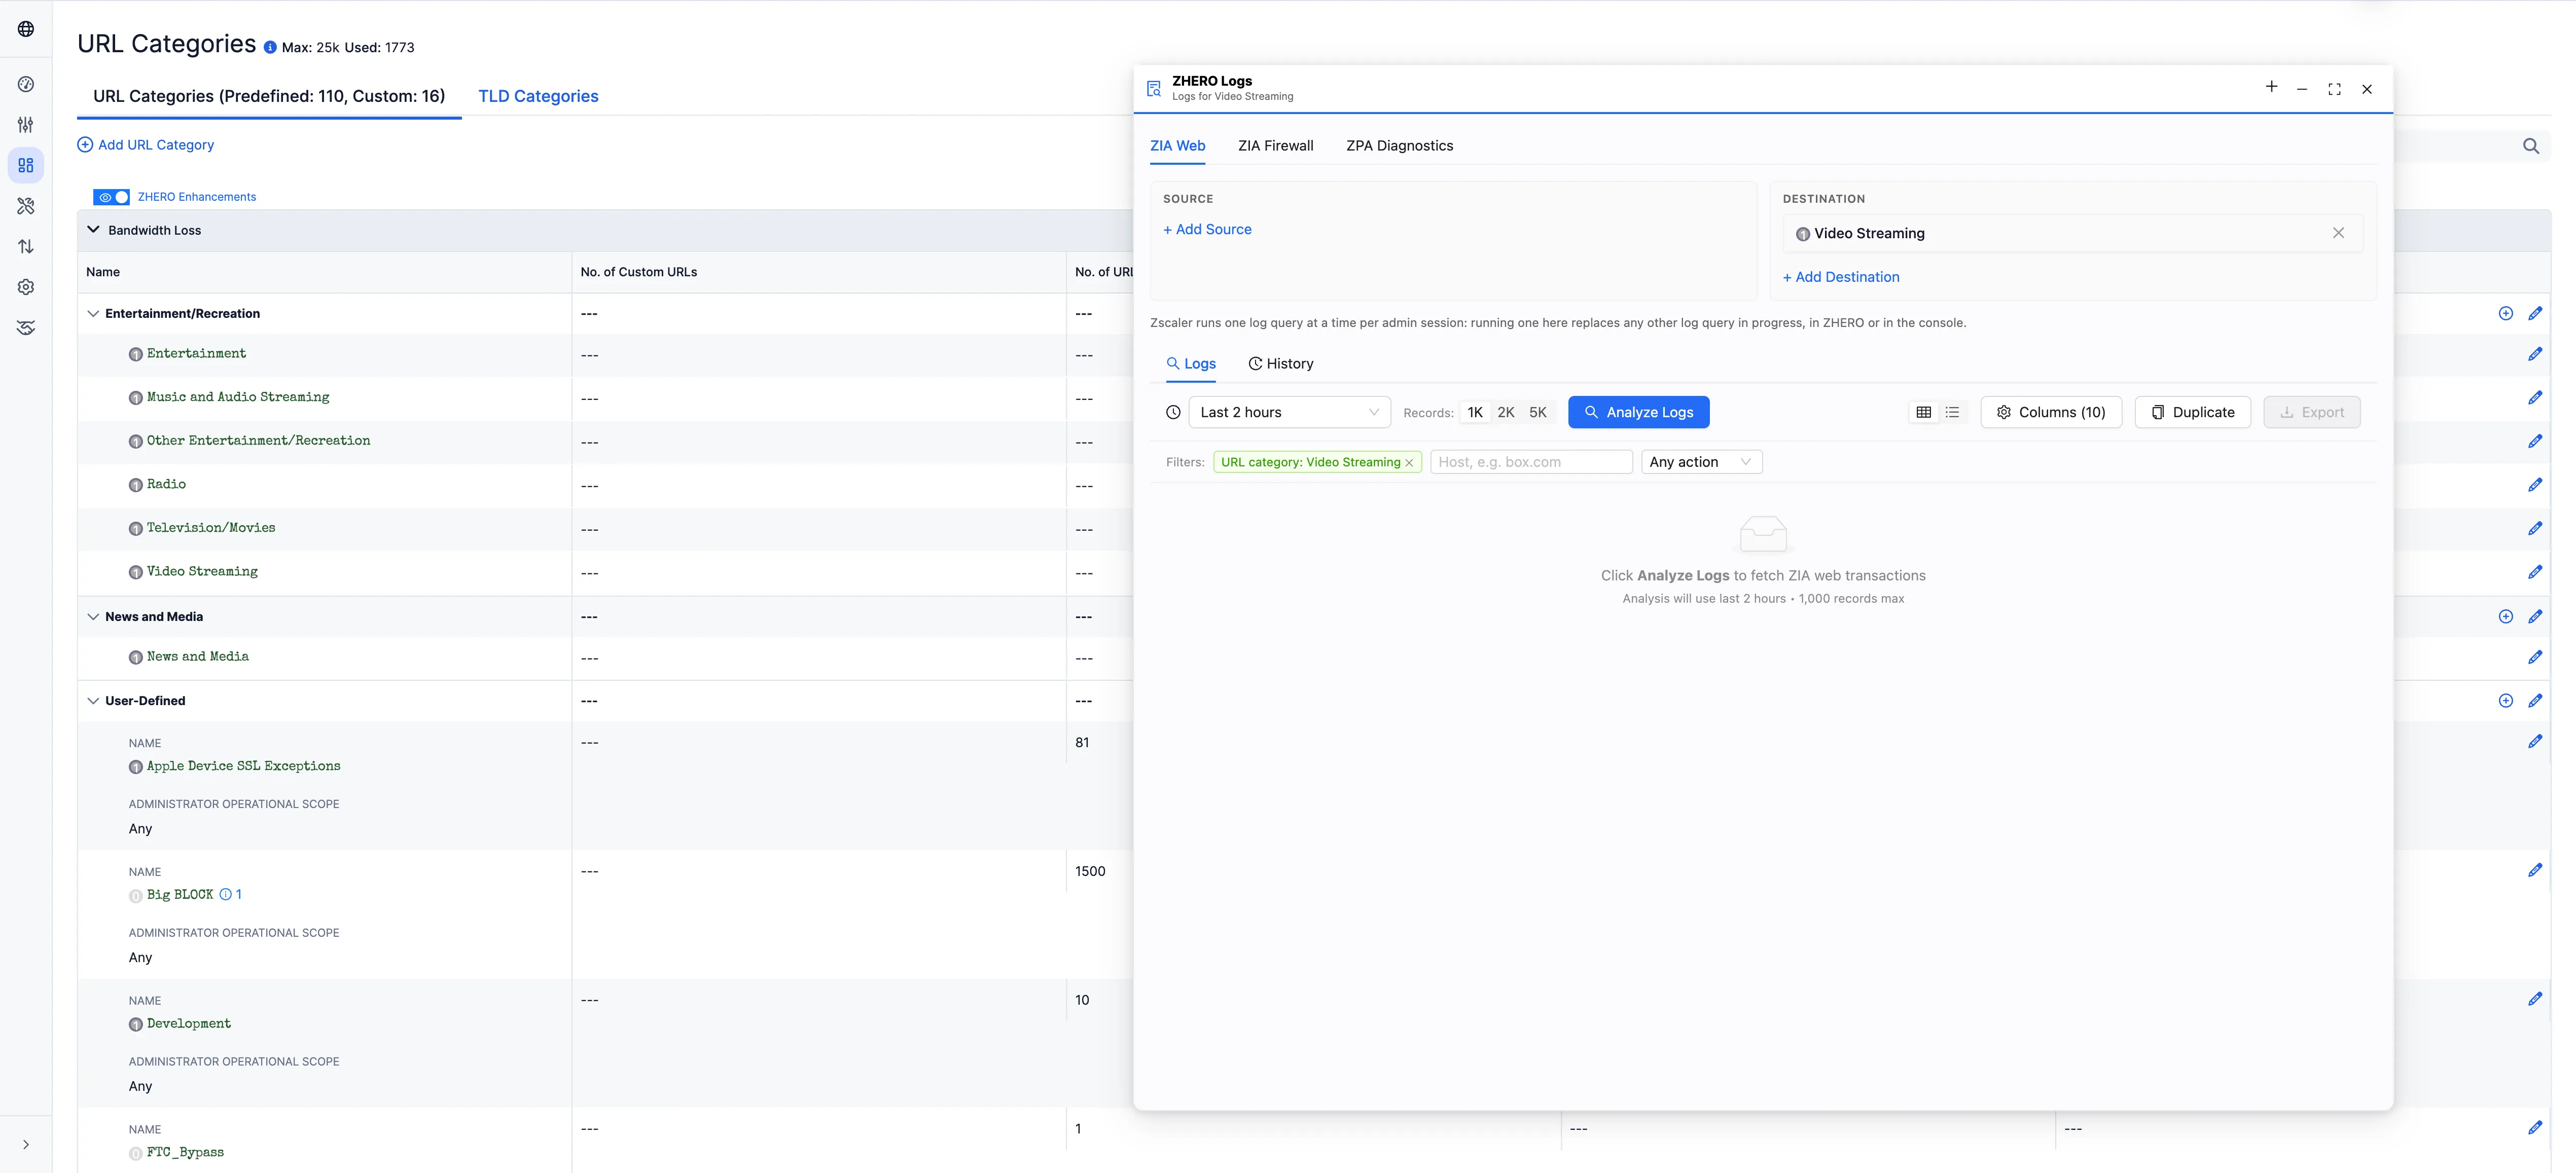Screen dimensions: 2576x1173
Task: Edit Development row with pencil icon
Action: click(x=2535, y=999)
